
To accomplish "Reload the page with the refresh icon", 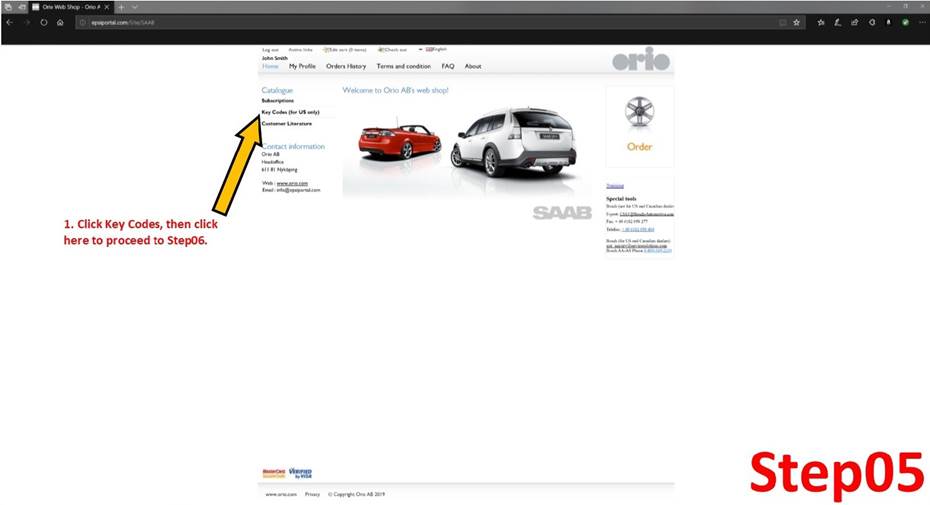I will [44, 23].
